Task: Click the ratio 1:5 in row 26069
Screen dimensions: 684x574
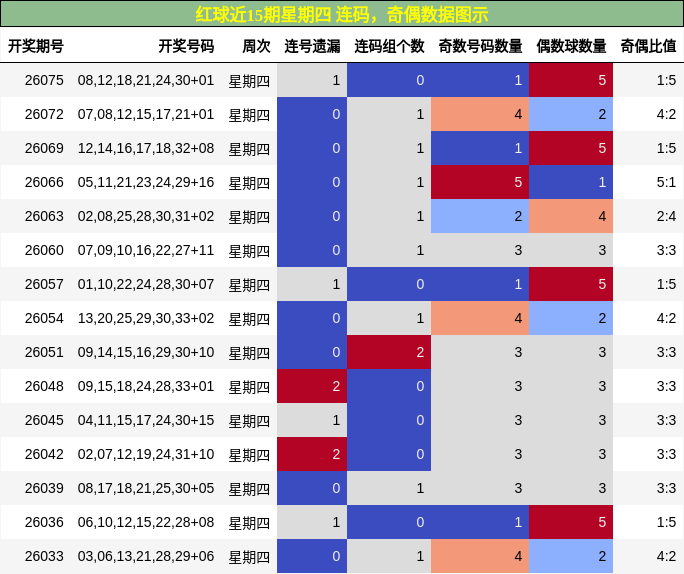Action: tap(666, 148)
